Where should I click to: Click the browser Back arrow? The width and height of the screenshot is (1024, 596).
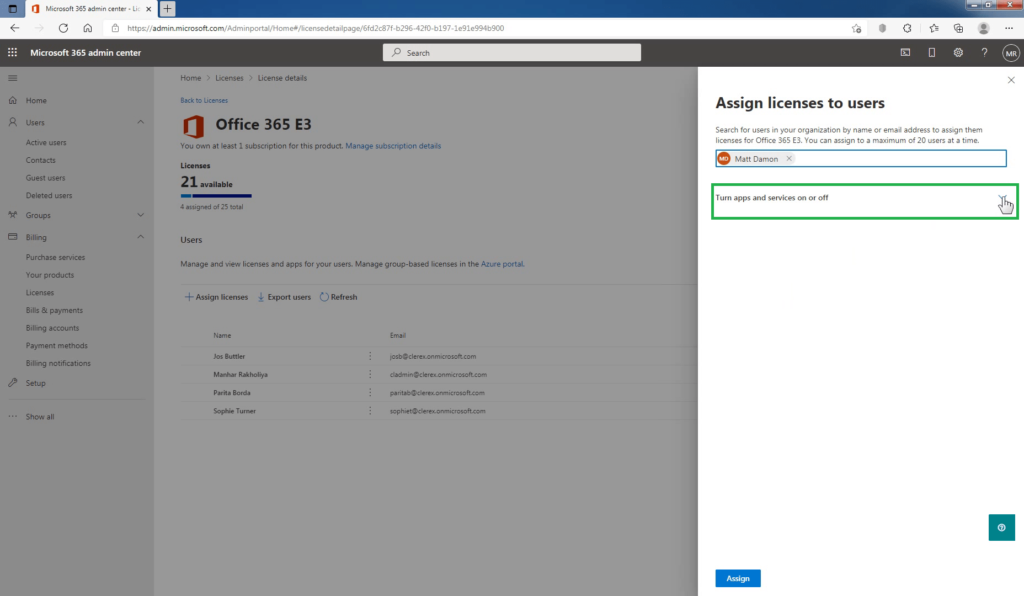[14, 28]
